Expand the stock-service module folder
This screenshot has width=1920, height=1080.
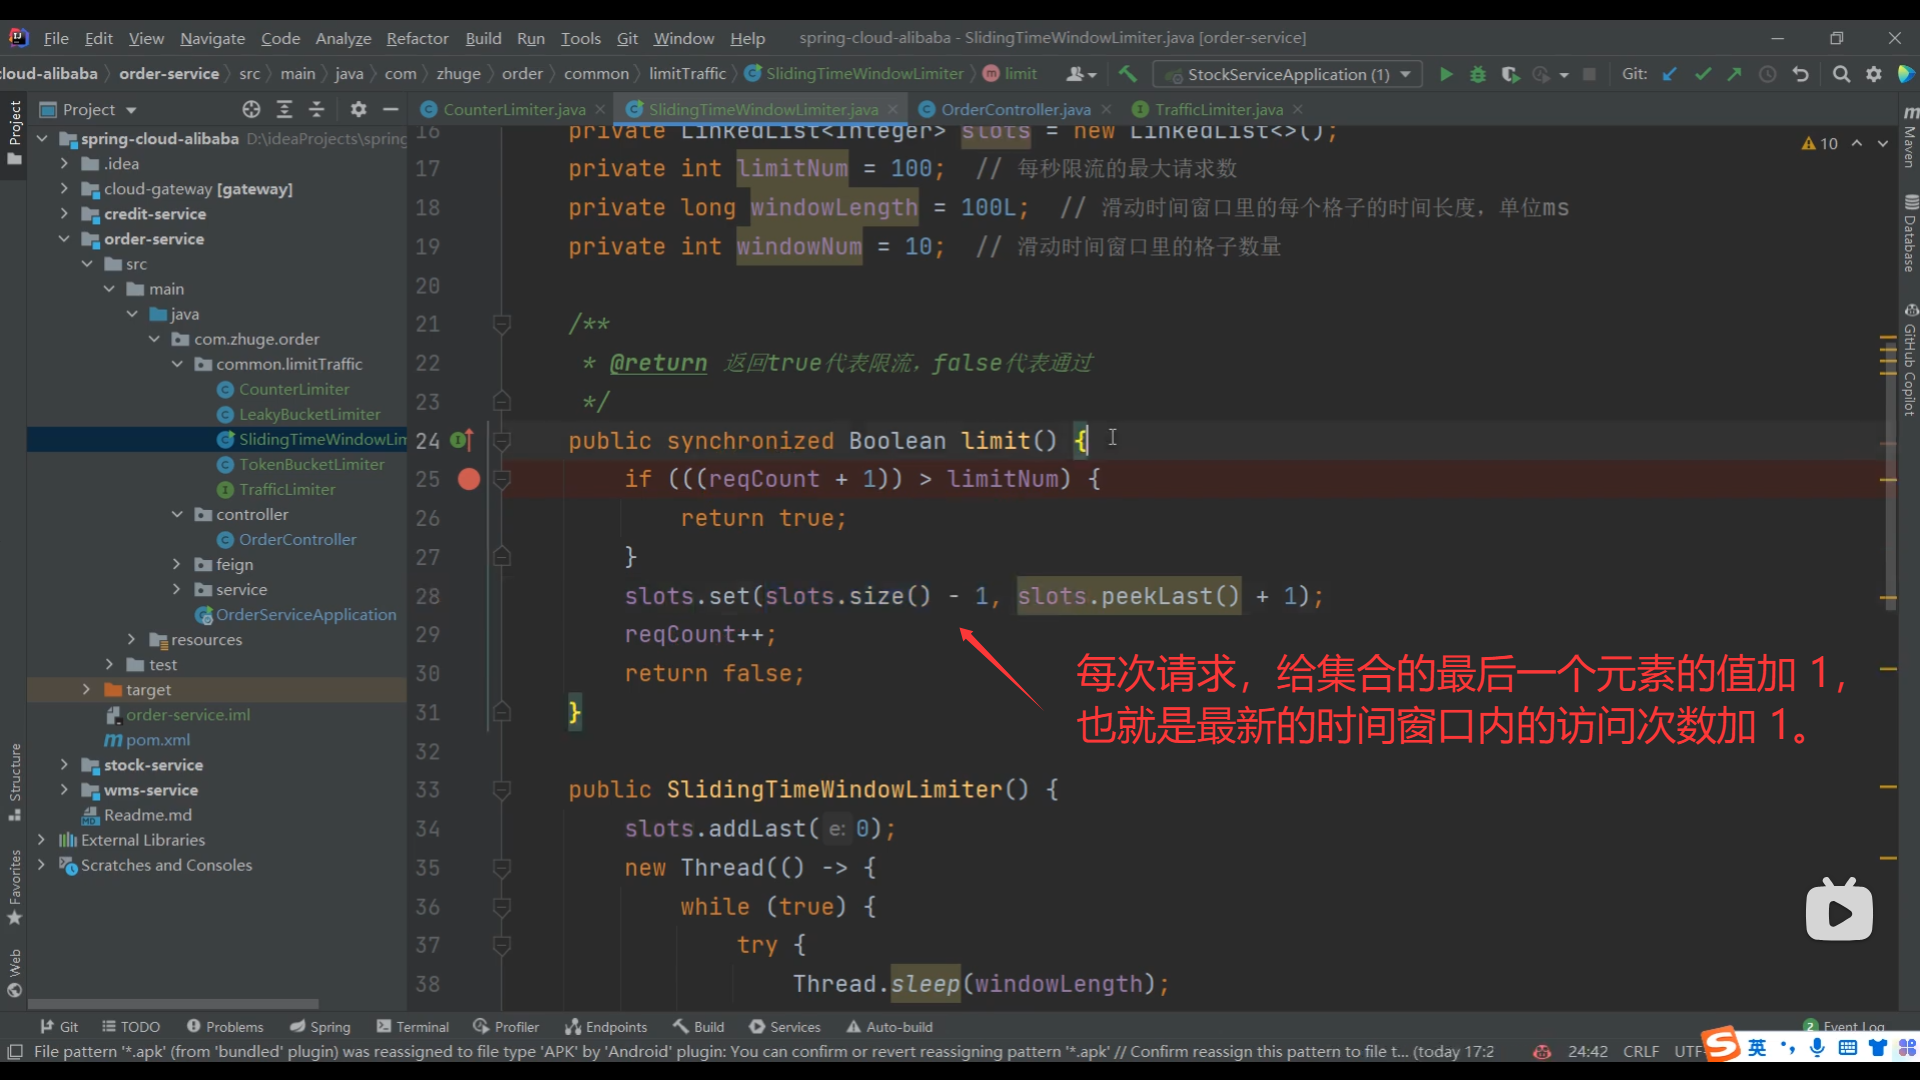[x=64, y=765]
